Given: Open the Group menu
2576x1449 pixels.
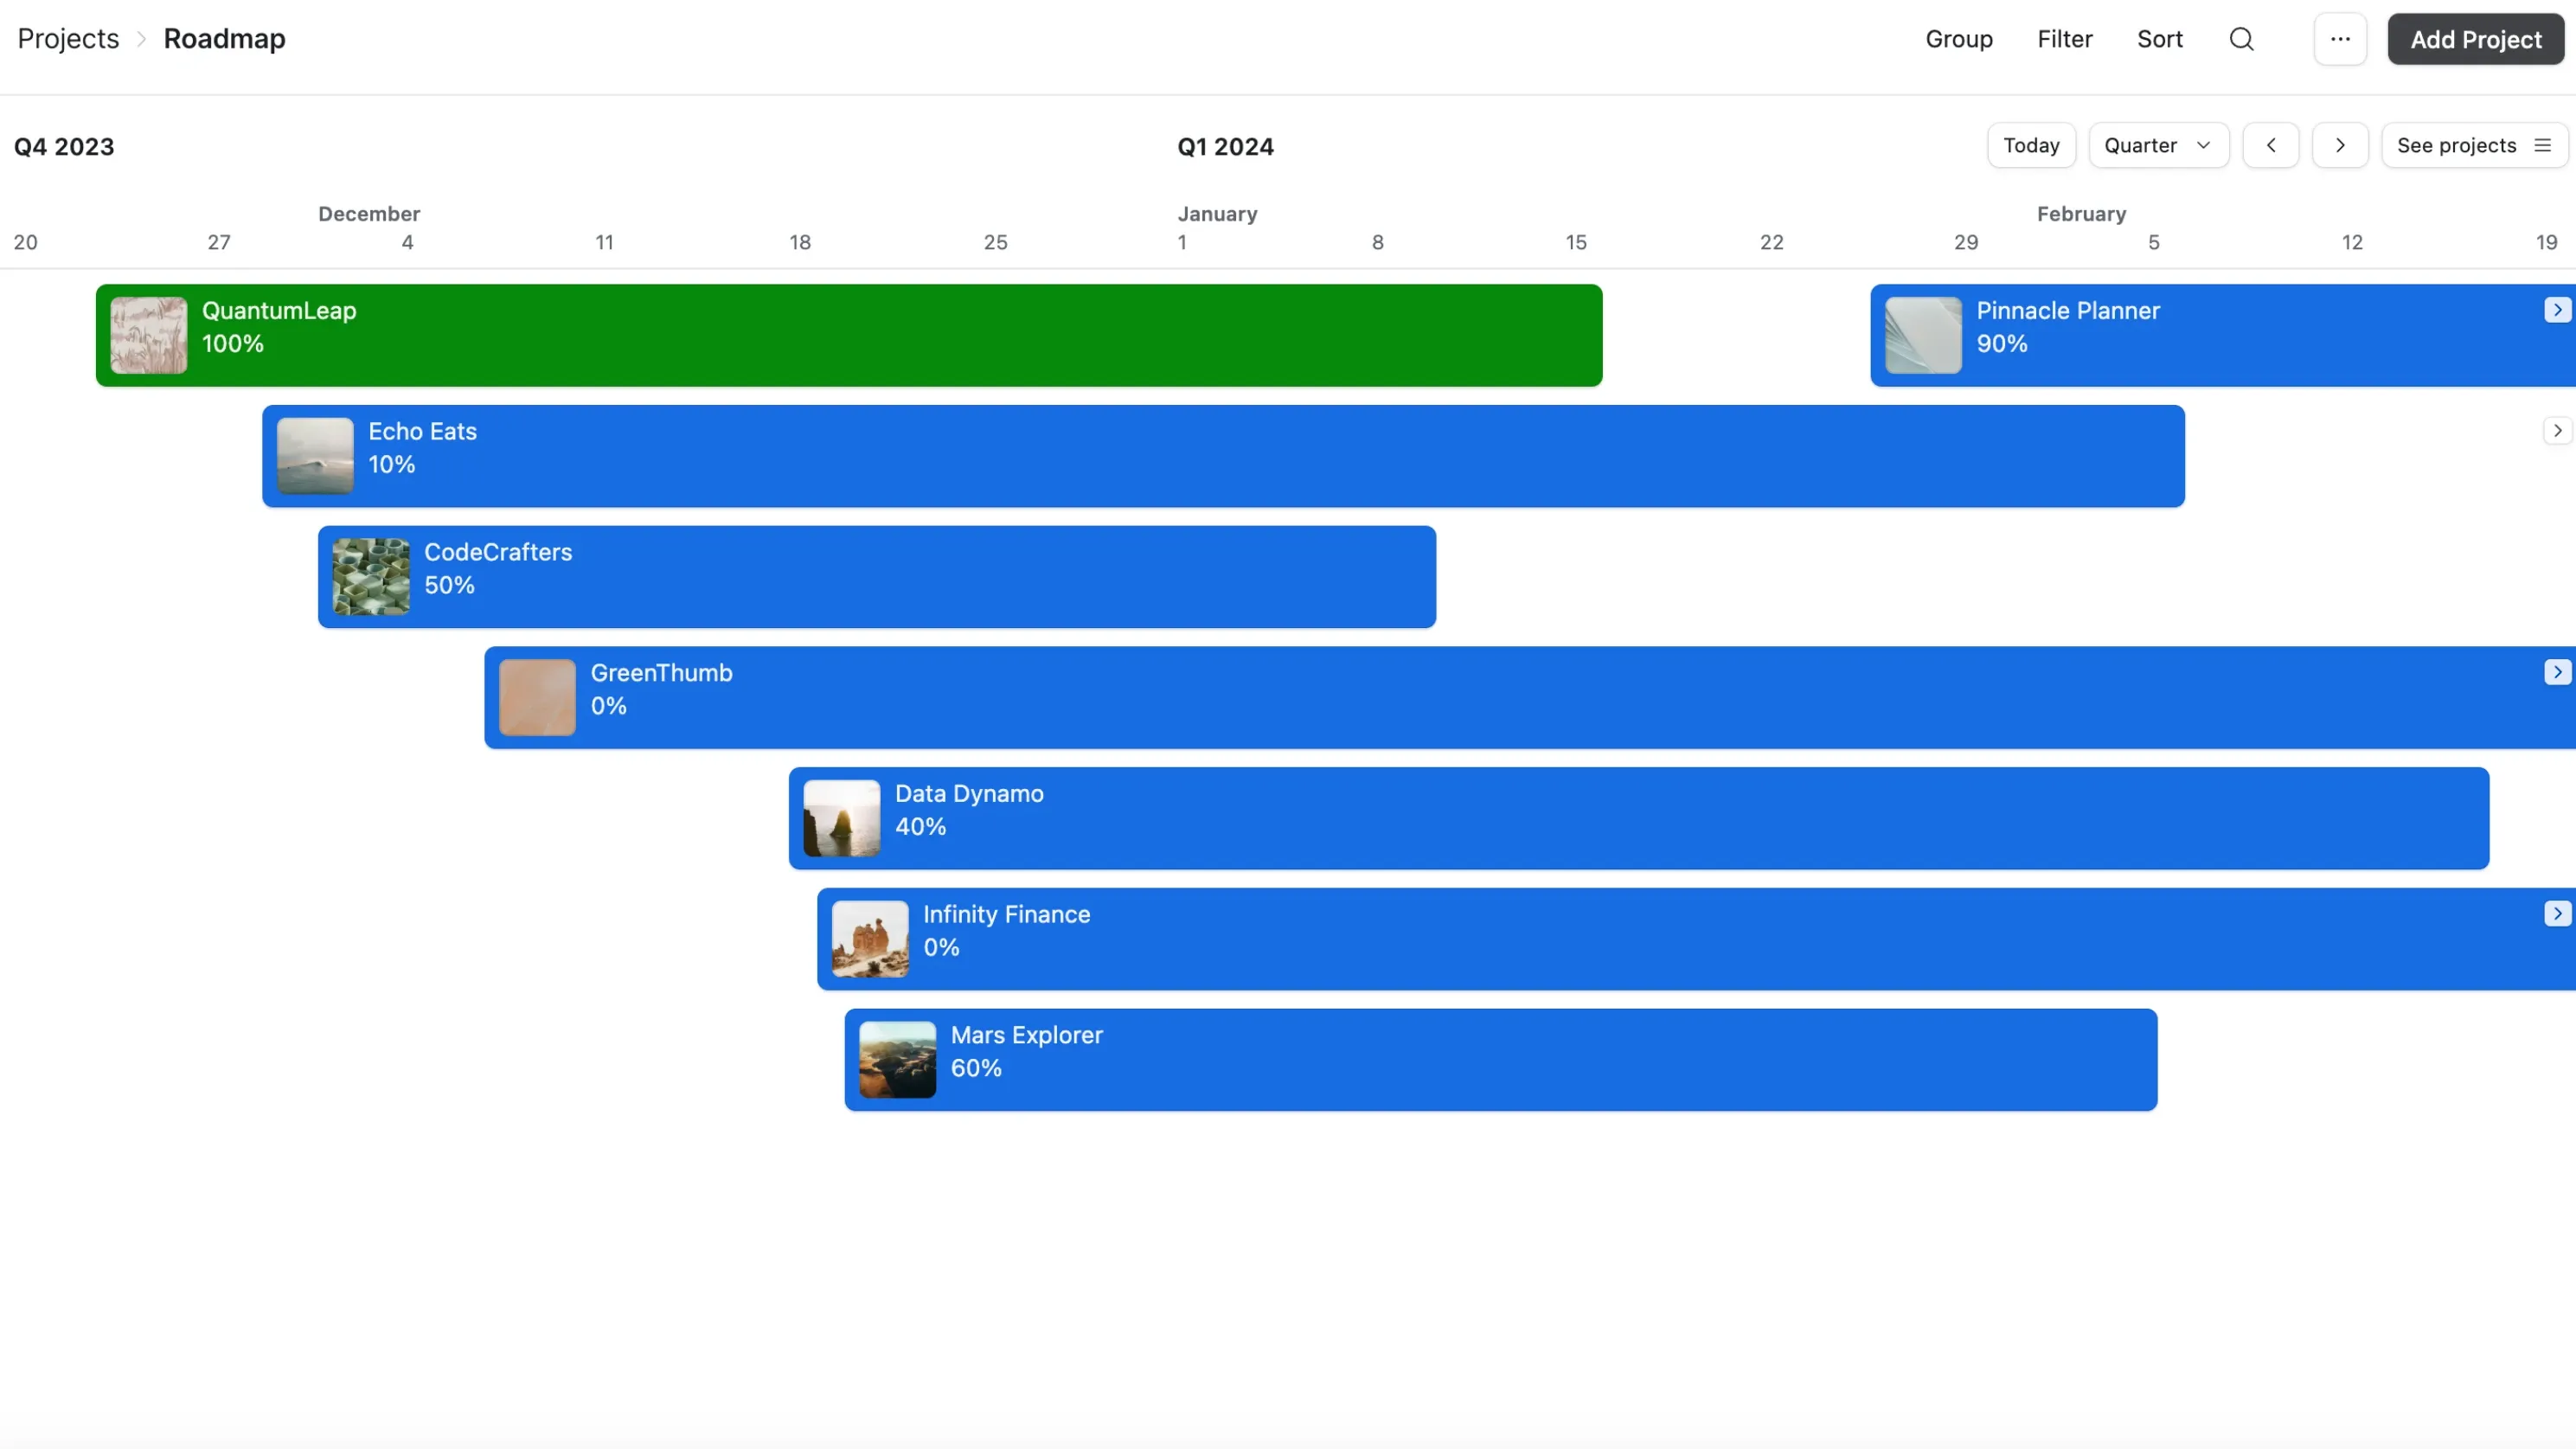Looking at the screenshot, I should [1958, 39].
